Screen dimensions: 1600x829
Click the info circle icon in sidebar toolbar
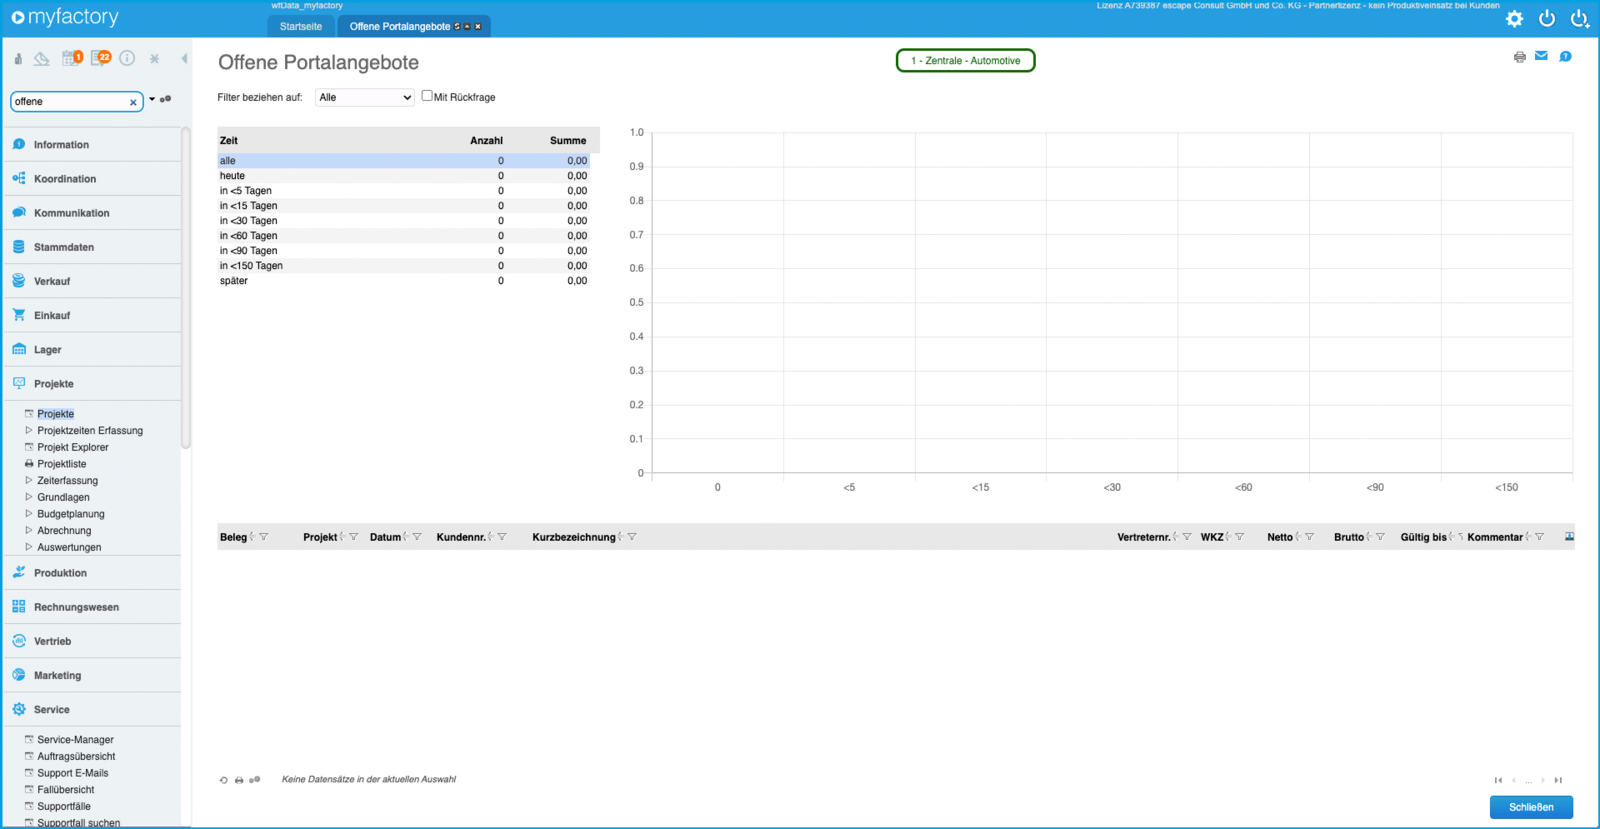pyautogui.click(x=127, y=58)
